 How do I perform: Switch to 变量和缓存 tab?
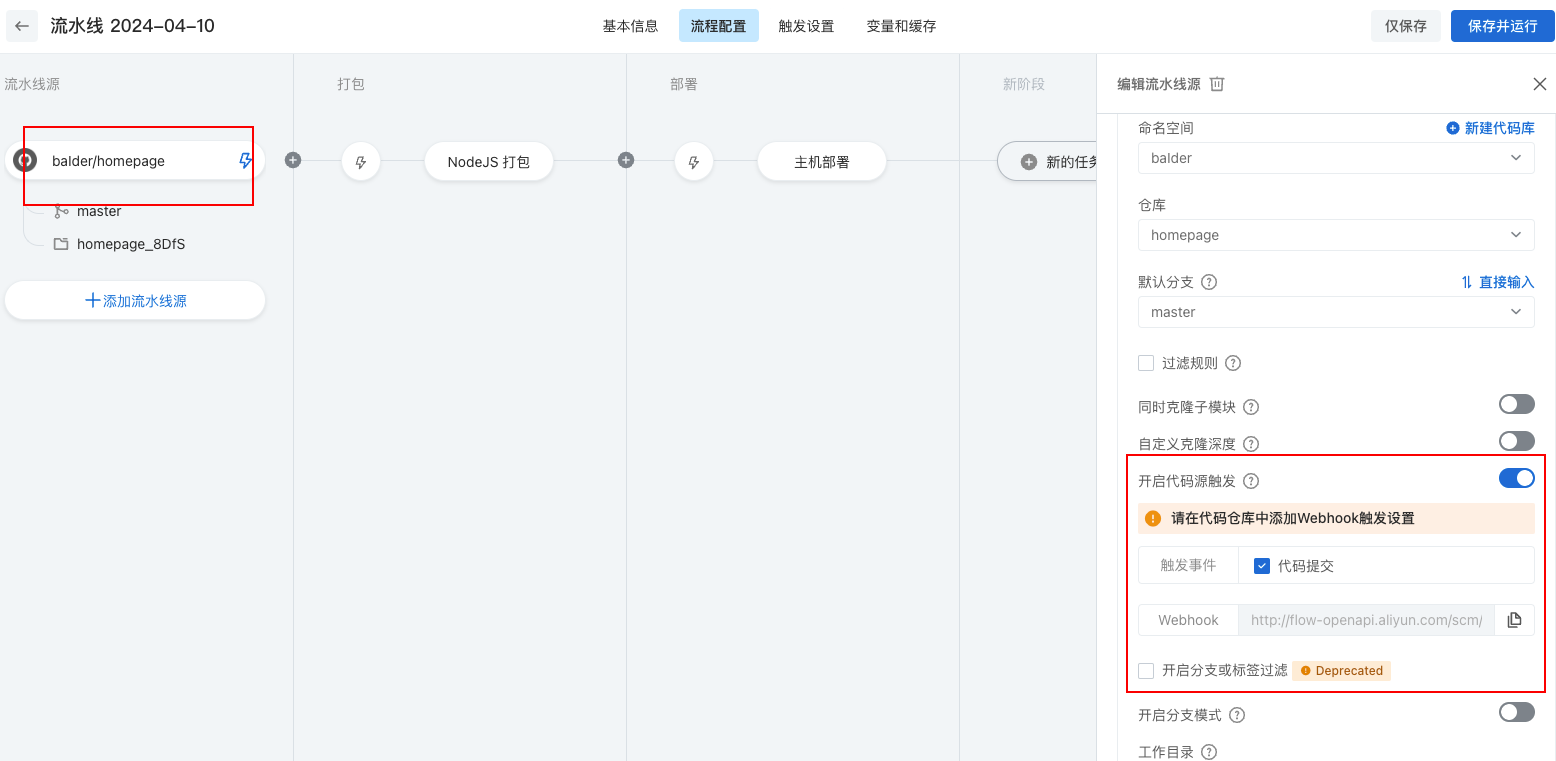[x=901, y=26]
